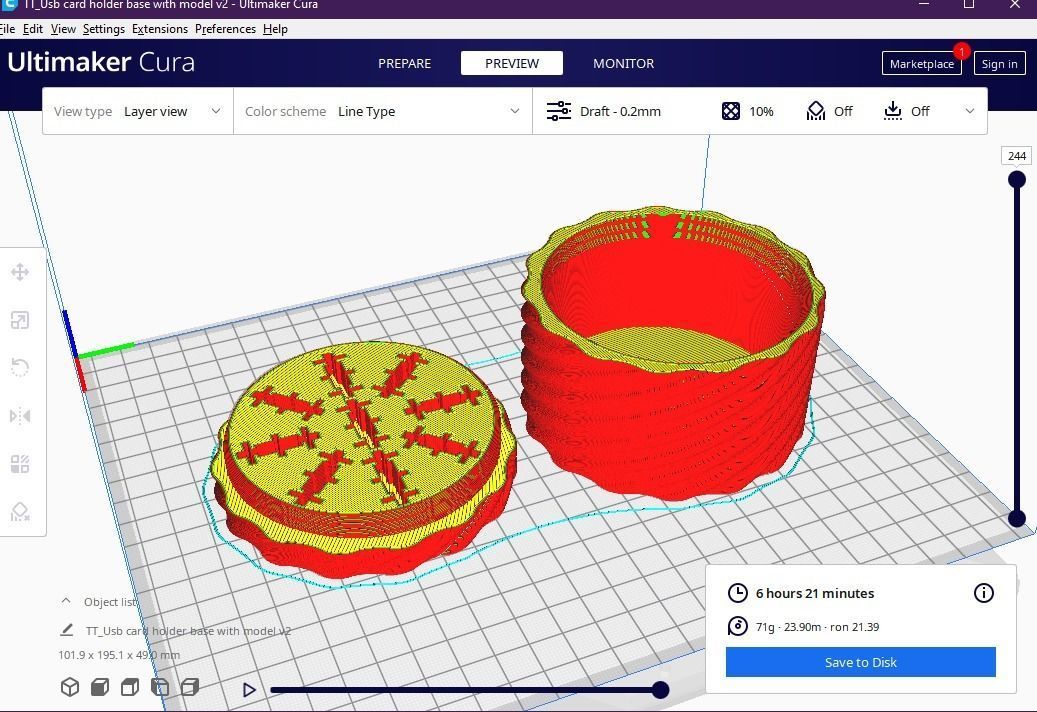Click the build plate adhesion Off icon
Image resolution: width=1037 pixels, height=712 pixels.
893,111
